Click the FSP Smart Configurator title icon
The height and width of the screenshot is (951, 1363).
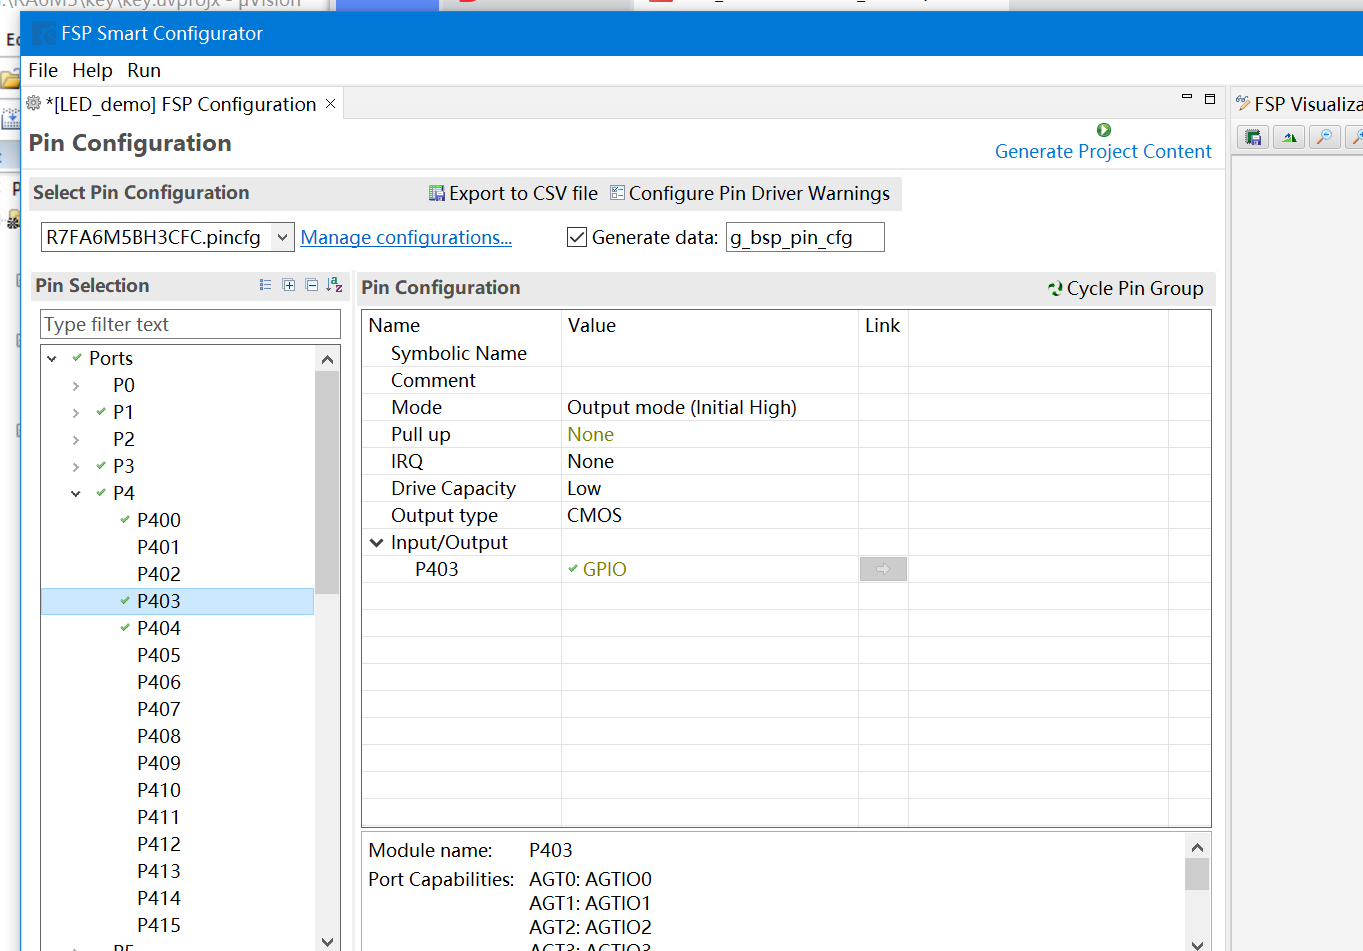[44, 33]
